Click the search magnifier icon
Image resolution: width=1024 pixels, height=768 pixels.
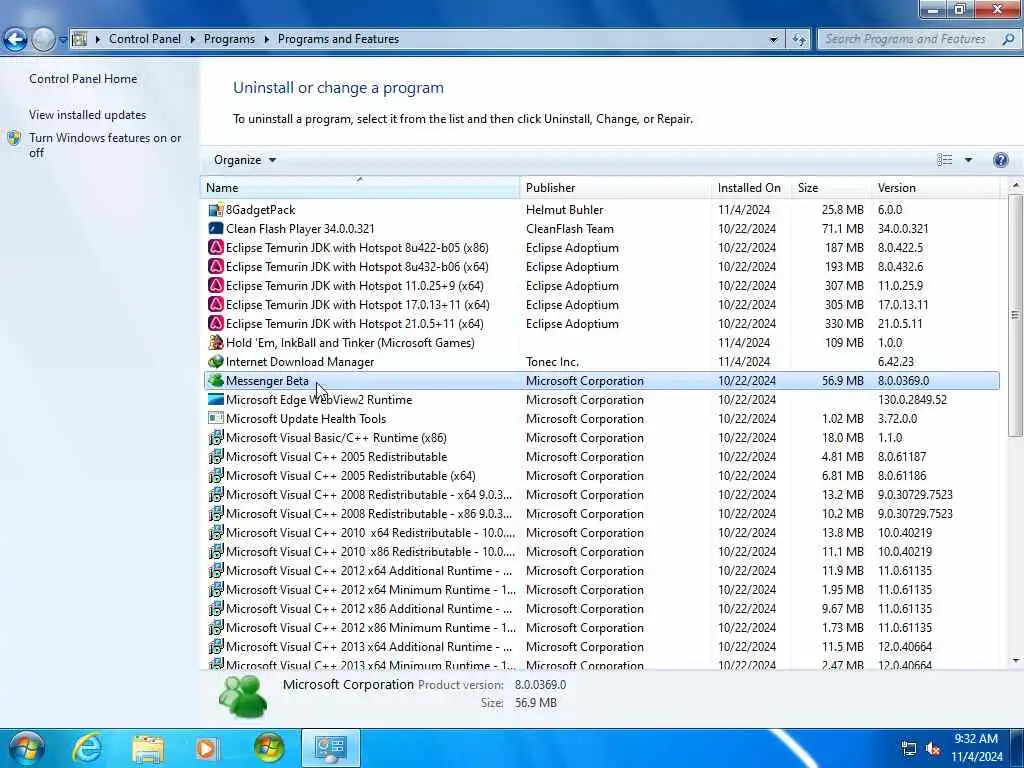point(1008,39)
